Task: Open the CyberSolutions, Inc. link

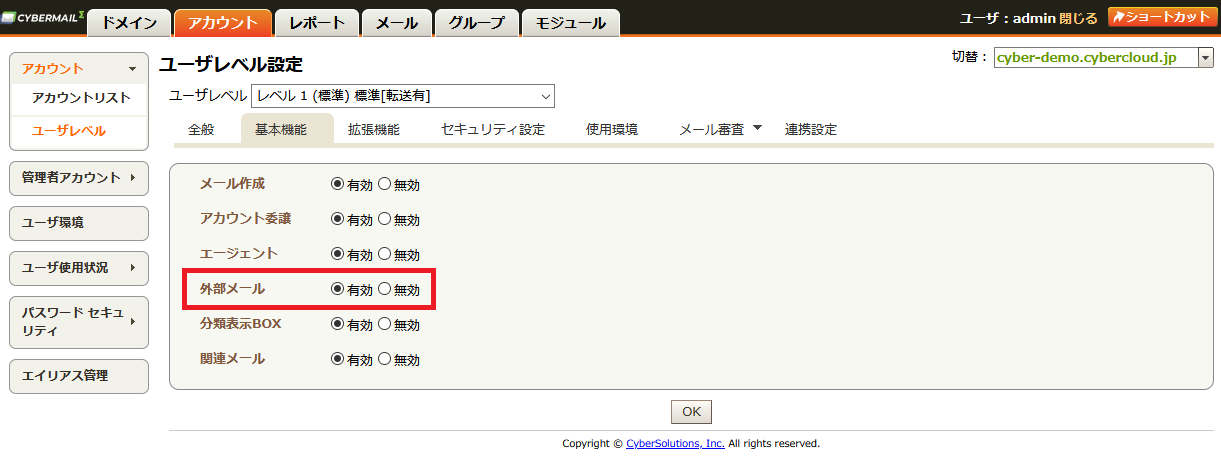Action: click(675, 443)
